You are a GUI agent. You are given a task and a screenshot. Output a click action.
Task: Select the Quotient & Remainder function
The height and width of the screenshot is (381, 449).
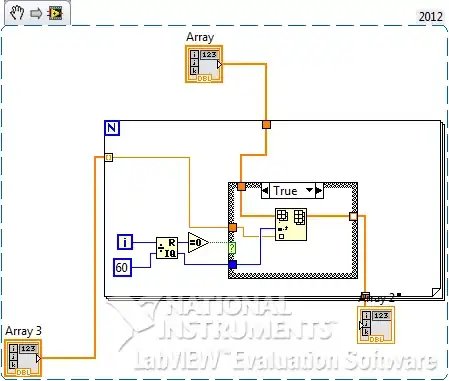coord(167,248)
